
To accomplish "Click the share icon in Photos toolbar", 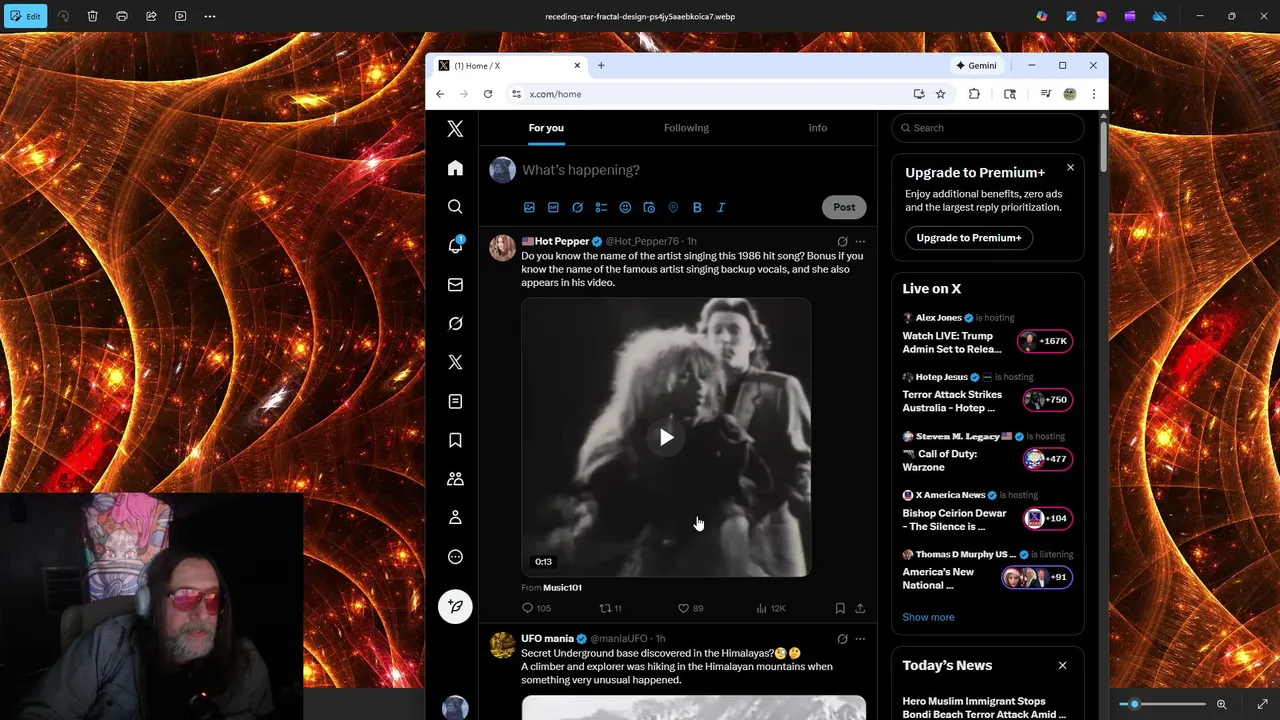I will (151, 16).
